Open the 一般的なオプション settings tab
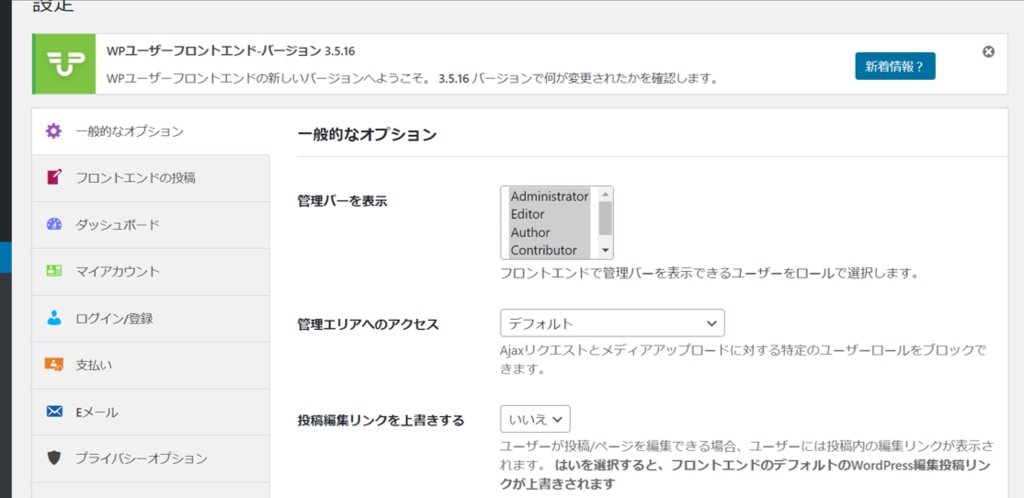Image resolution: width=1024 pixels, height=498 pixels. [x=151, y=131]
